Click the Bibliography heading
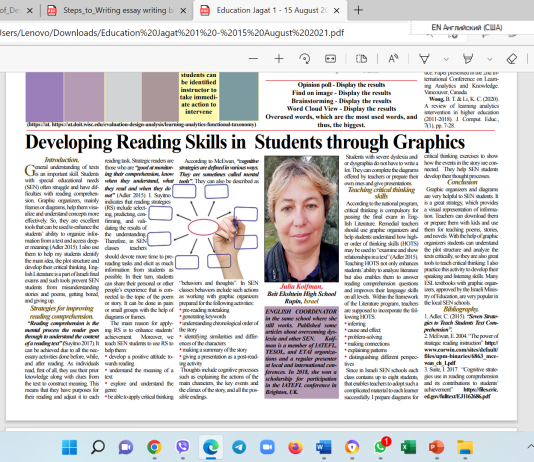The width and height of the screenshot is (534, 462). click(460, 309)
